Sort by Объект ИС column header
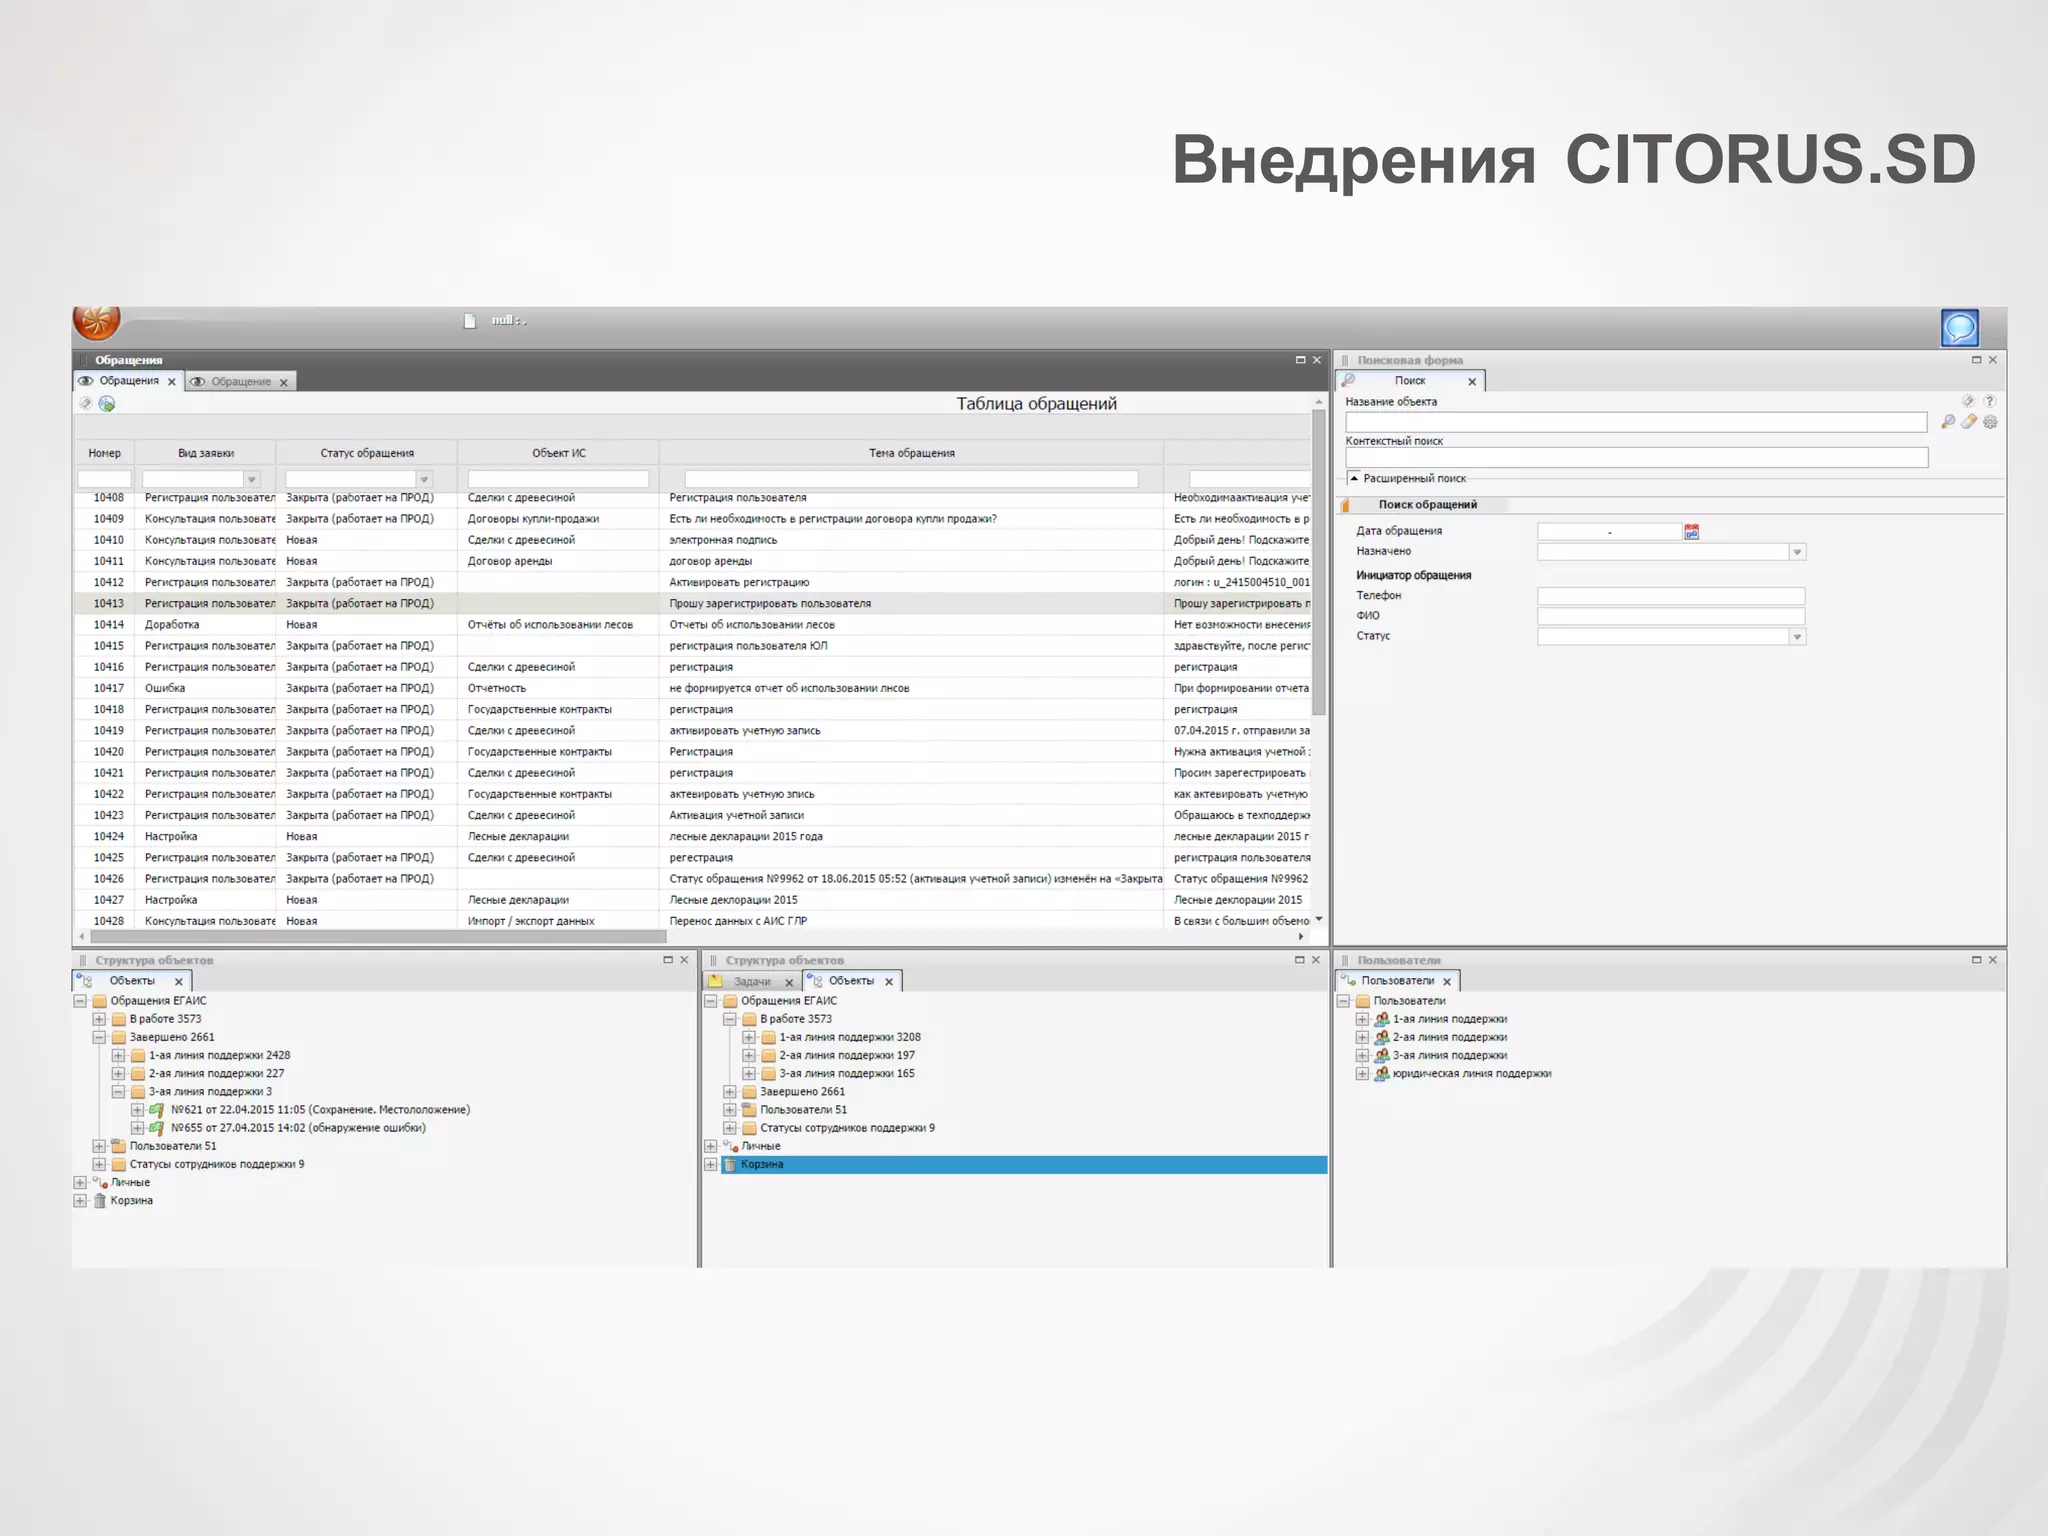The height and width of the screenshot is (1536, 2048). click(x=558, y=453)
